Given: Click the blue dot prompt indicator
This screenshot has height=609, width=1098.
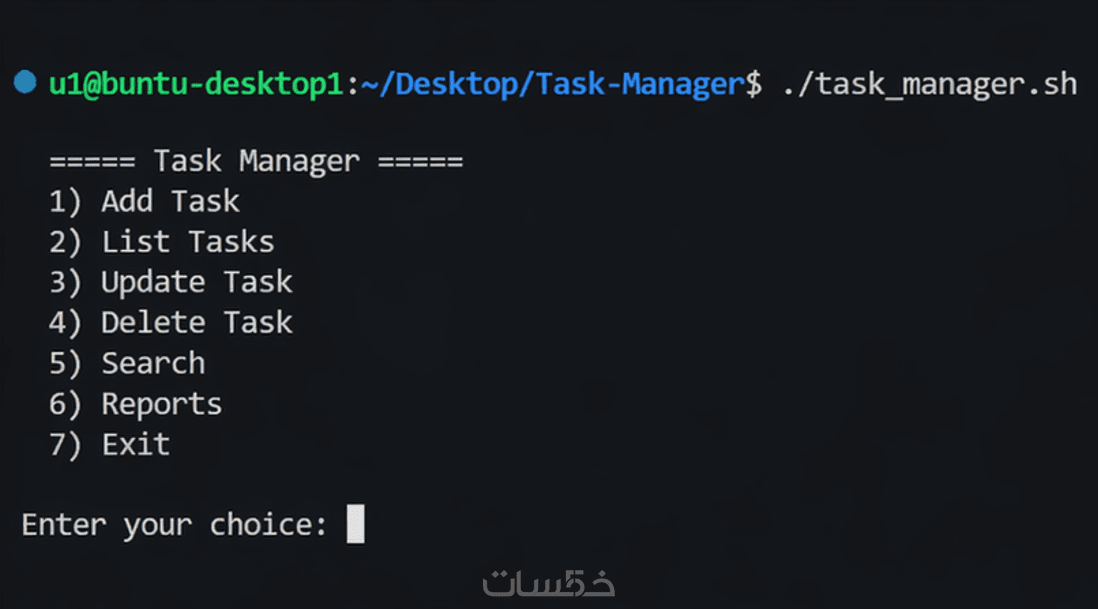Looking at the screenshot, I should [25, 82].
